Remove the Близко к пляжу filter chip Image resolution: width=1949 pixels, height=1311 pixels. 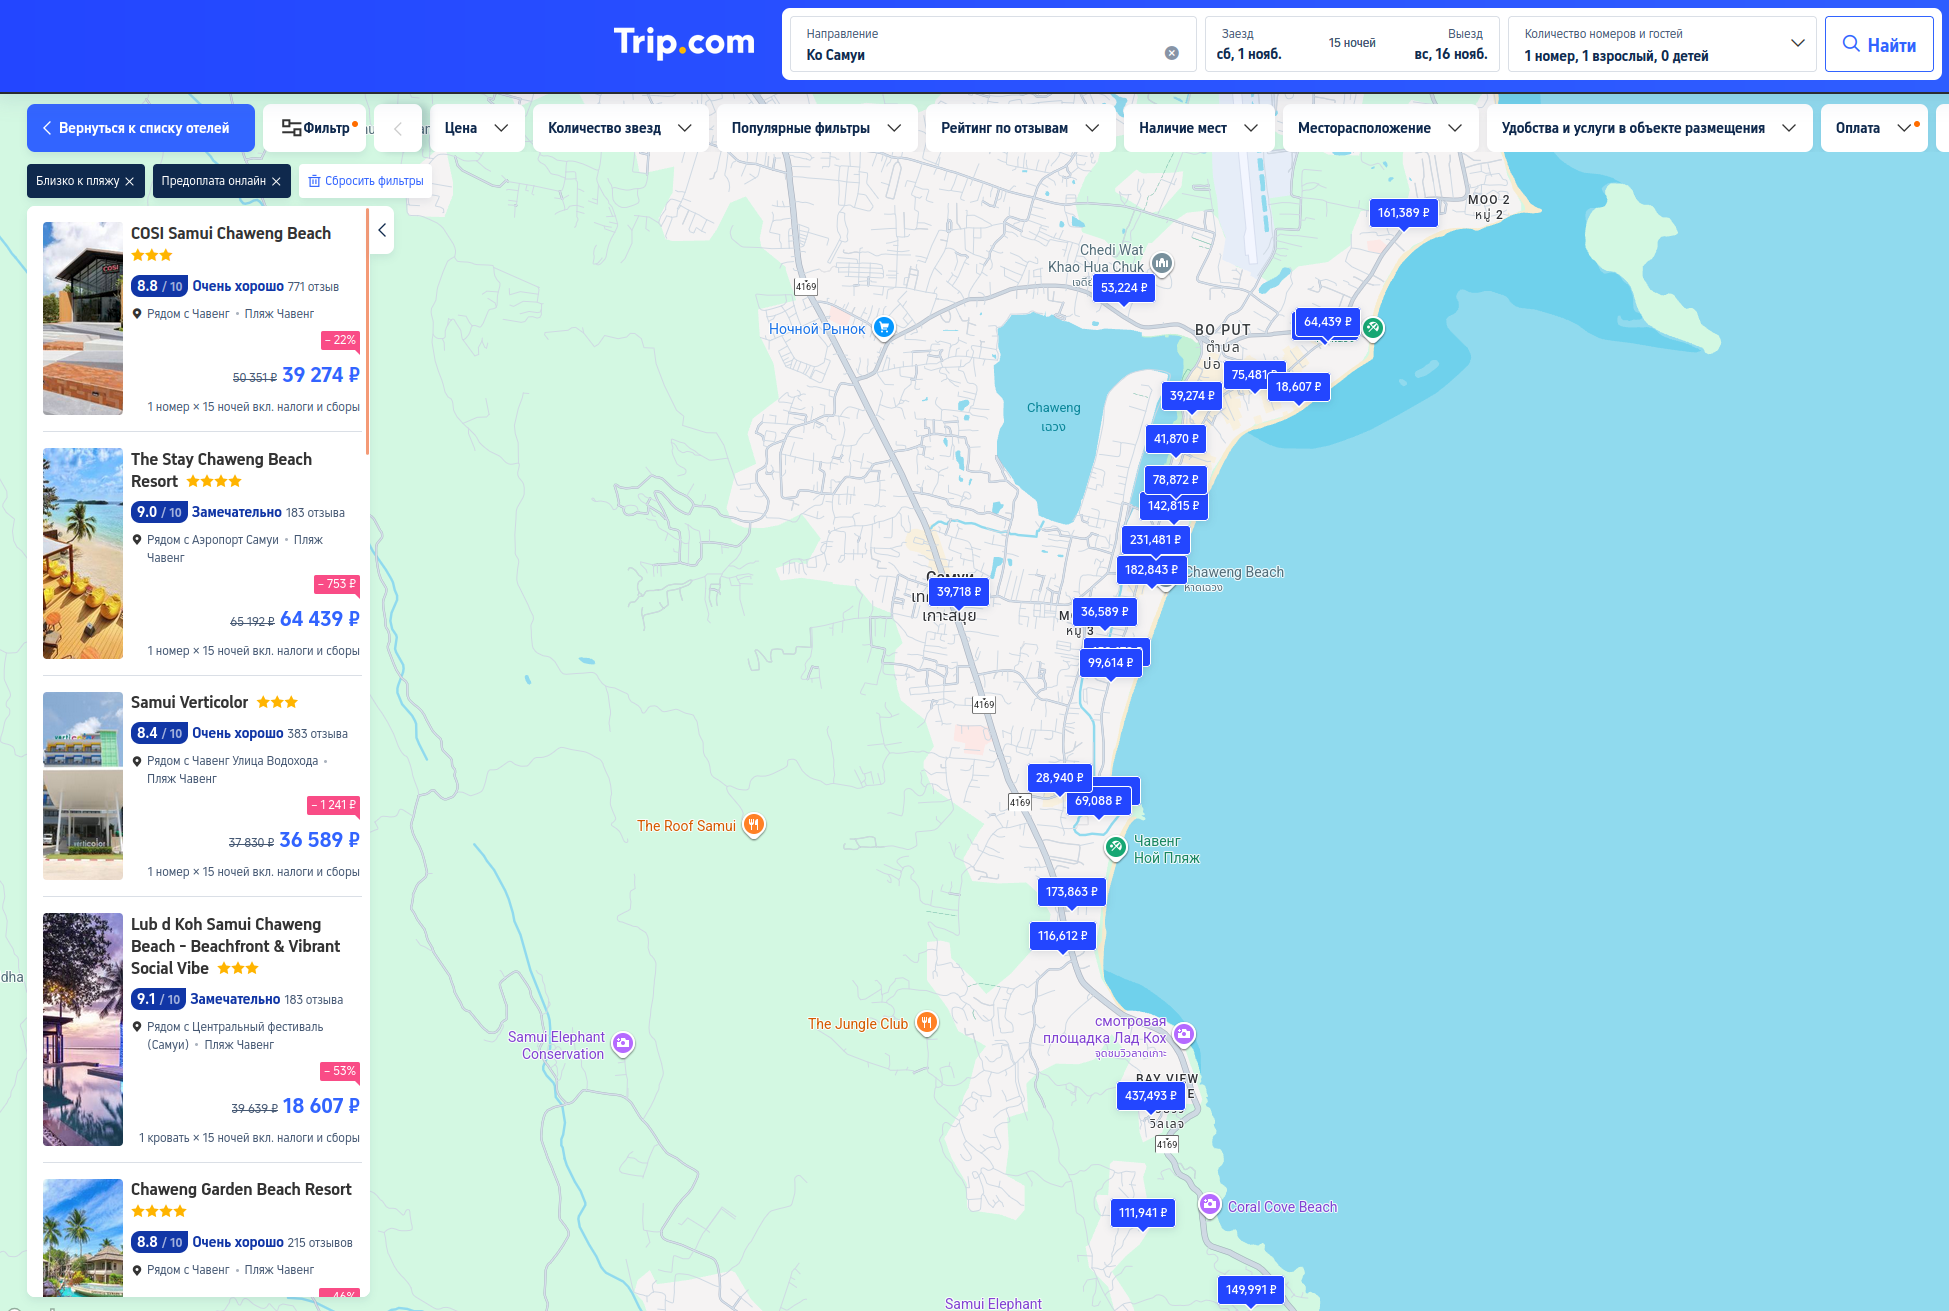tap(130, 181)
